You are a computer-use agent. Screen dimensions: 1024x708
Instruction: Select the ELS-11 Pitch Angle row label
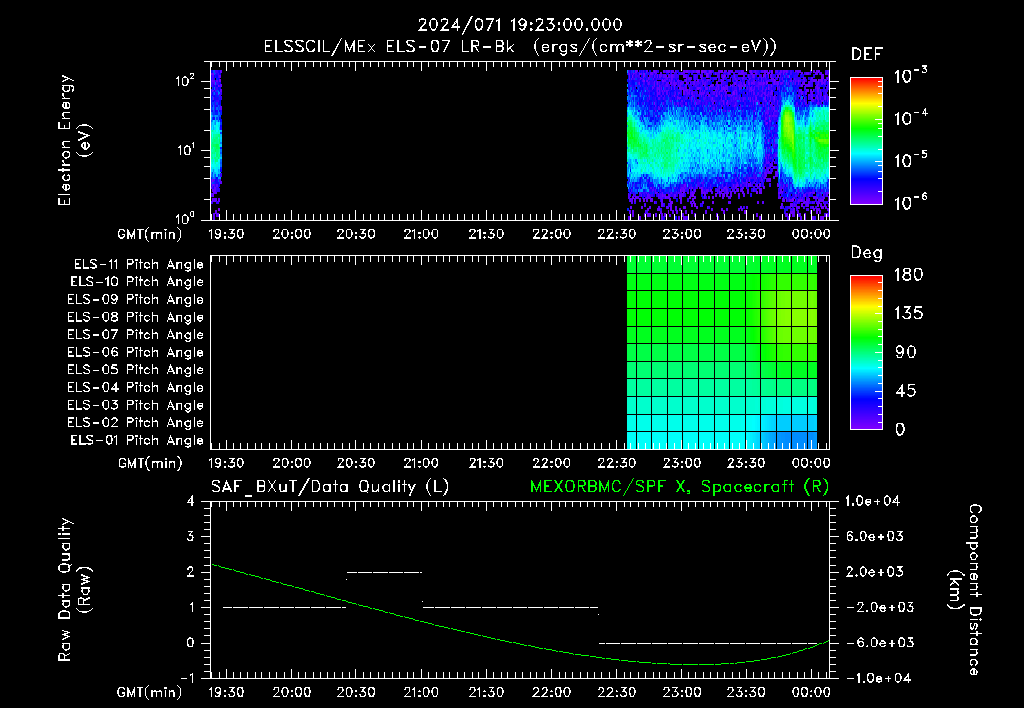138,265
